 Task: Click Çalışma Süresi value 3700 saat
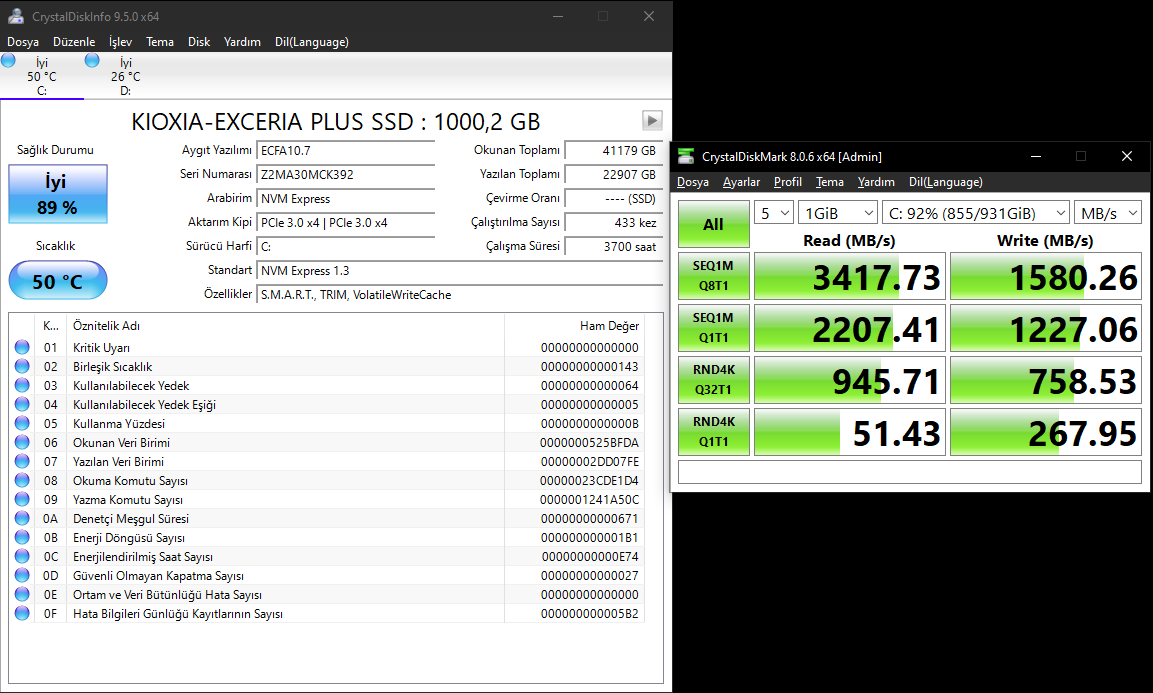point(613,247)
